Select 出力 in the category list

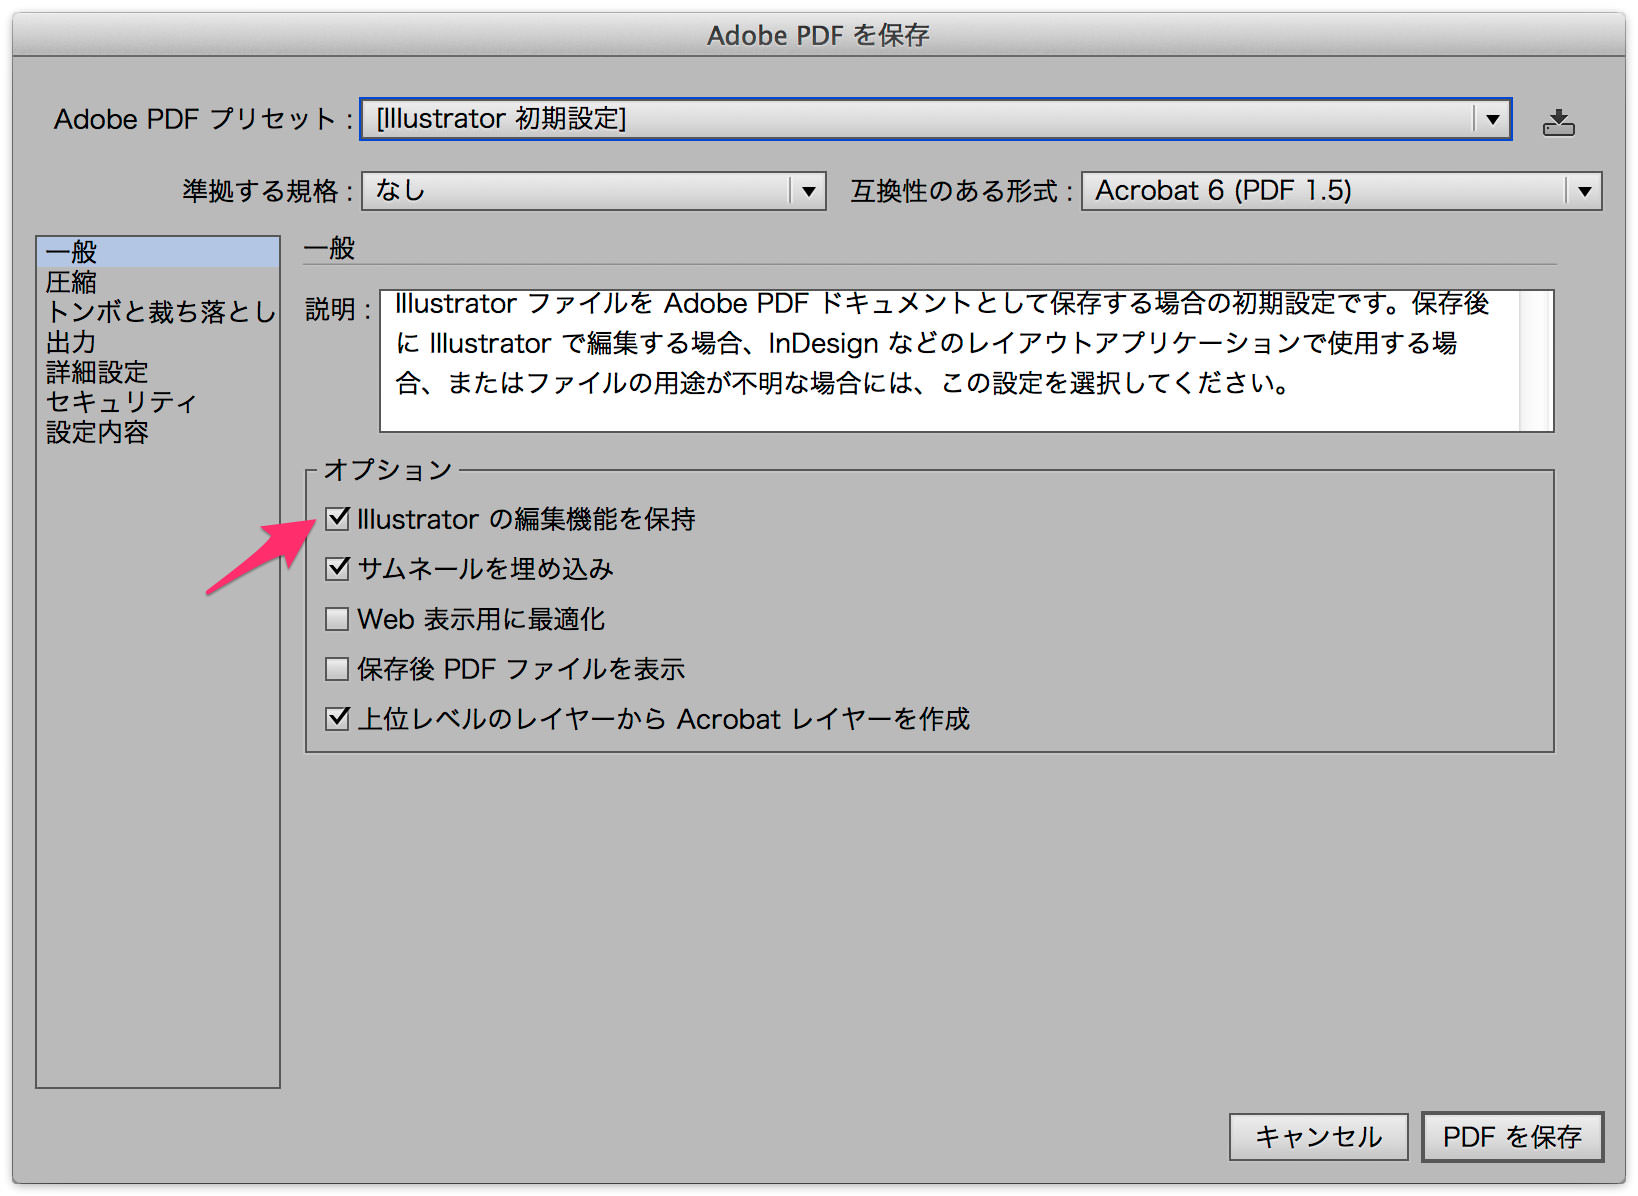pyautogui.click(x=157, y=342)
